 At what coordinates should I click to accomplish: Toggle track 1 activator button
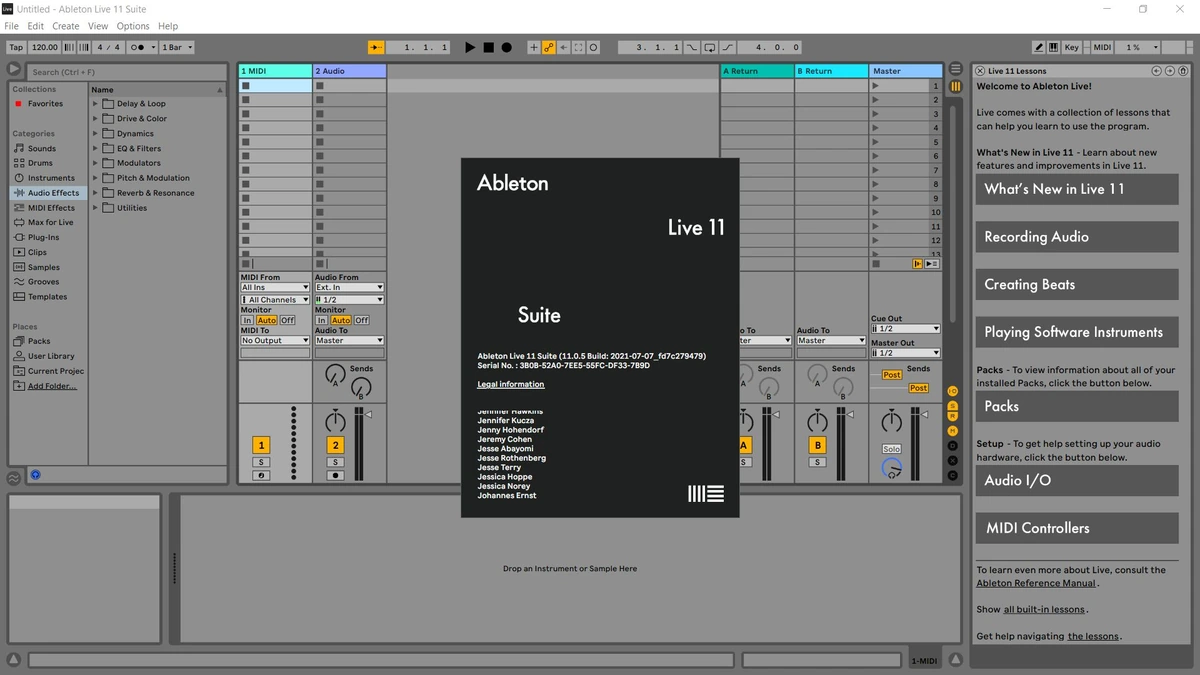click(261, 445)
